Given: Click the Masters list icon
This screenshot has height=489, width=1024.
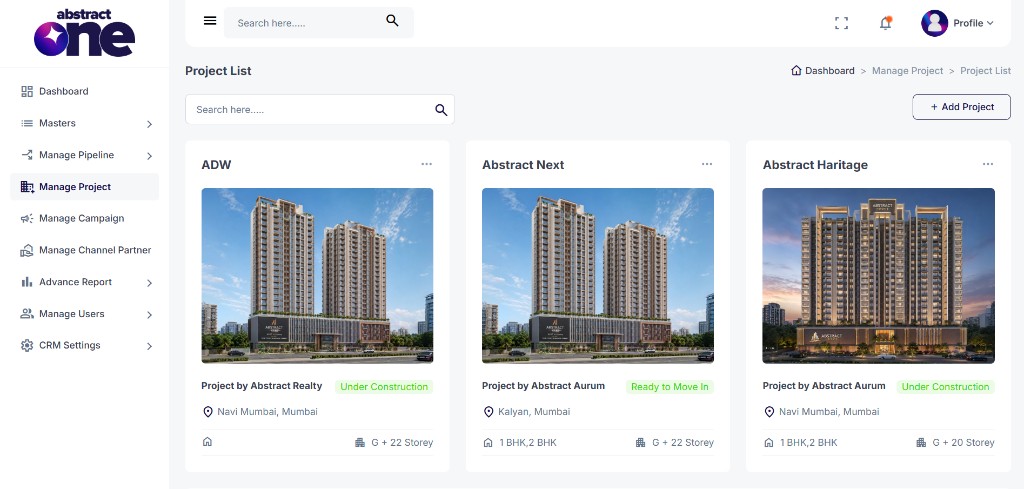Looking at the screenshot, I should coord(27,123).
